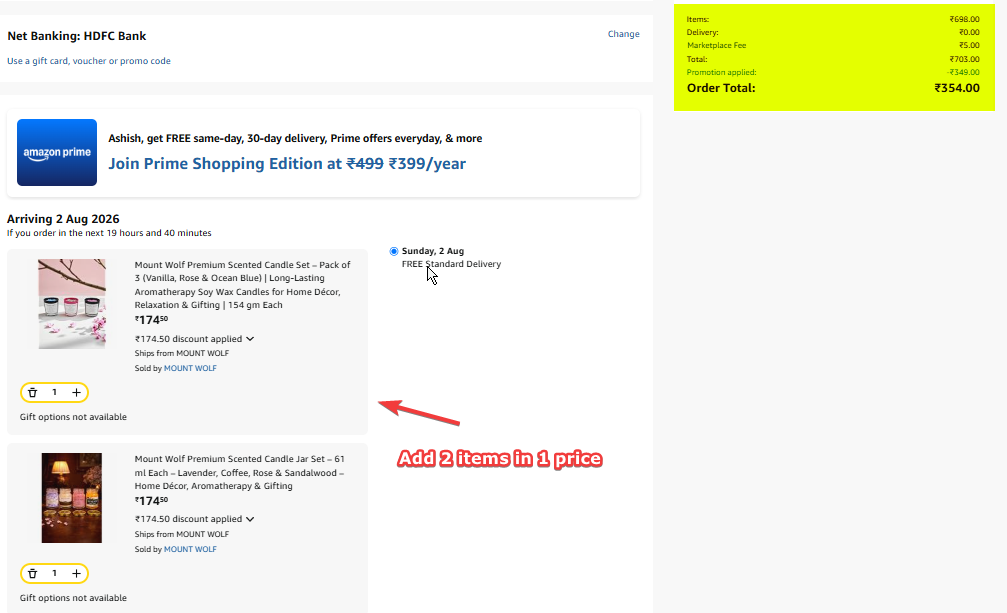
Task: Open MOUNT WOLF seller for Candle Set Pack of 3
Action: 190,368
